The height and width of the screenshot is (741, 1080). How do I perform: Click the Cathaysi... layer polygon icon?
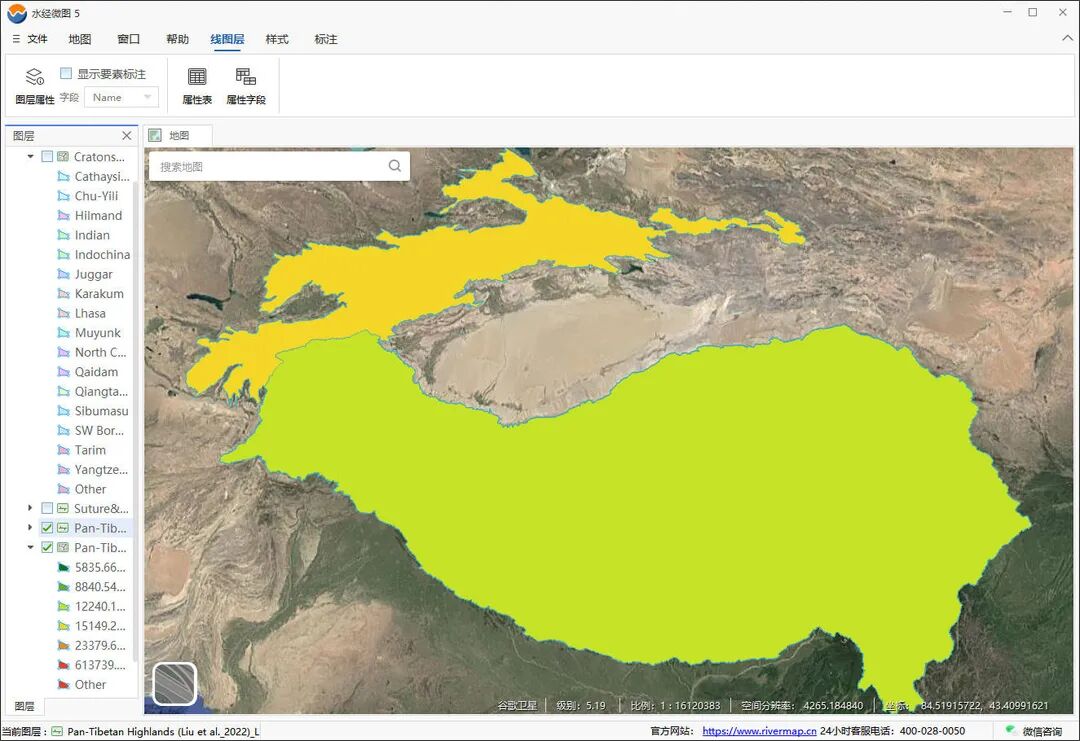tap(63, 176)
